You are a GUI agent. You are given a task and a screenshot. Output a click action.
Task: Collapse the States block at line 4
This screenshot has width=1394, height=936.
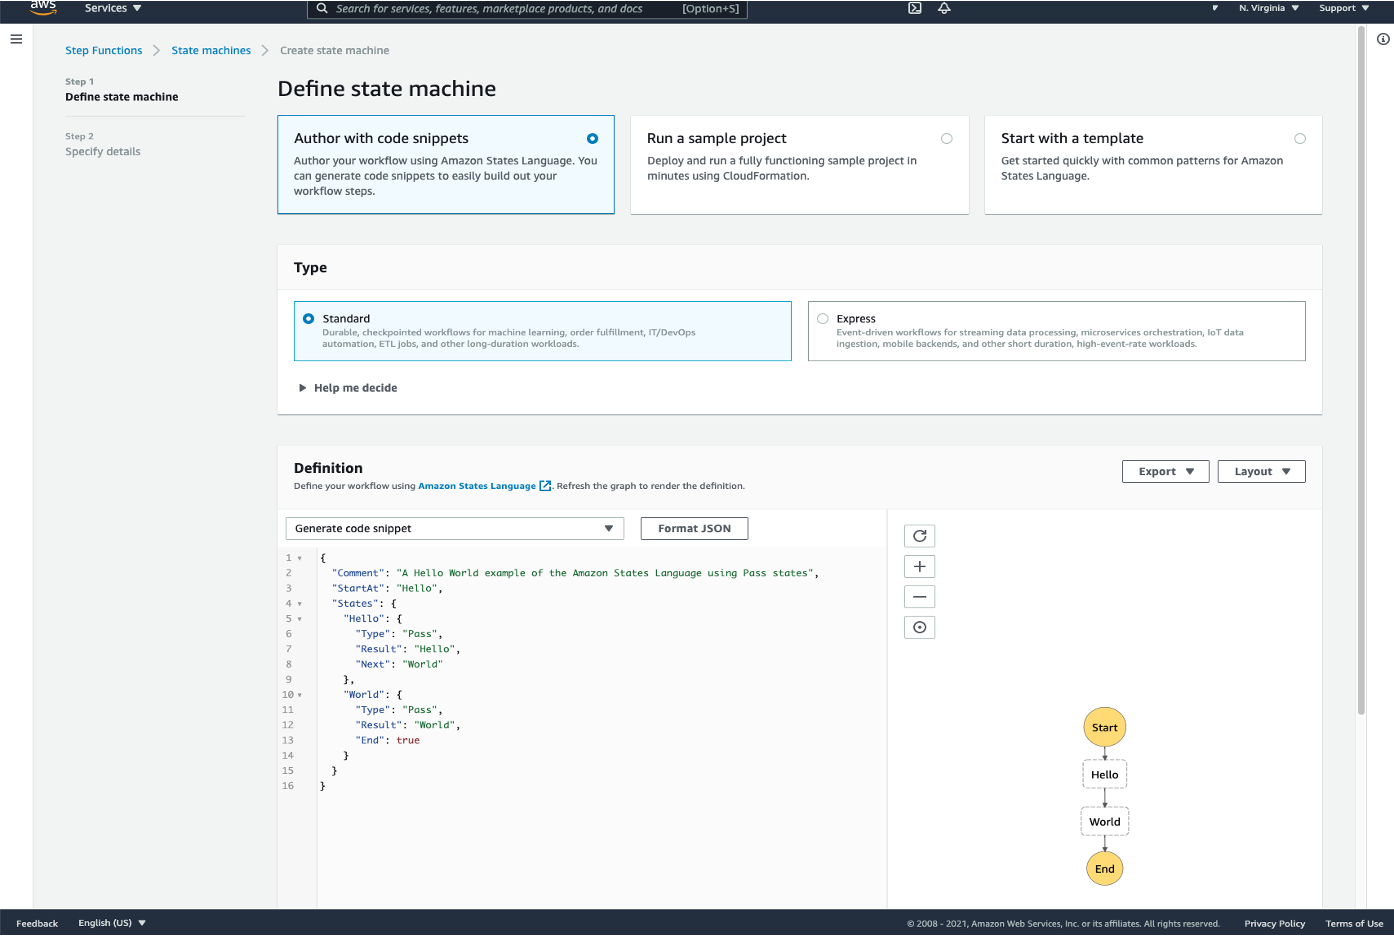(x=300, y=604)
